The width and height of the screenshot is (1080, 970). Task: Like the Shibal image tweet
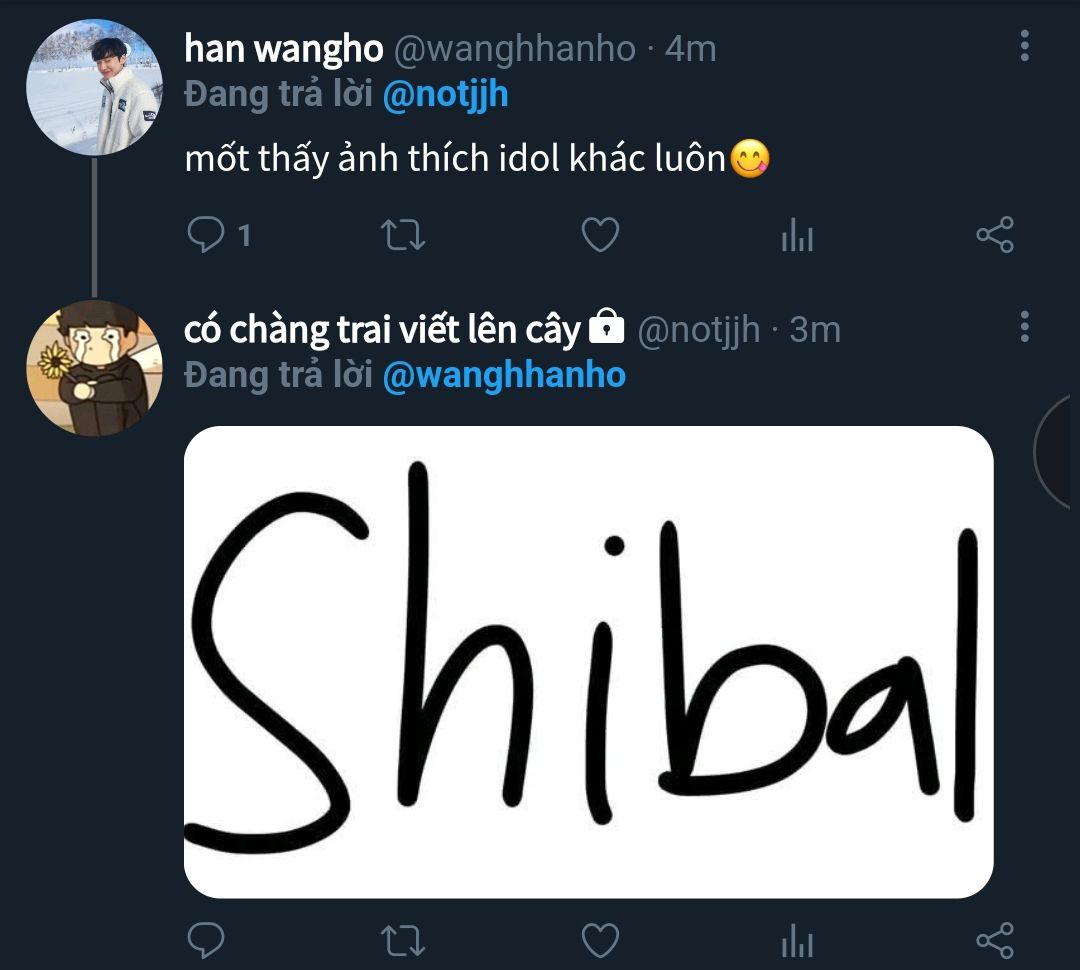click(x=601, y=940)
